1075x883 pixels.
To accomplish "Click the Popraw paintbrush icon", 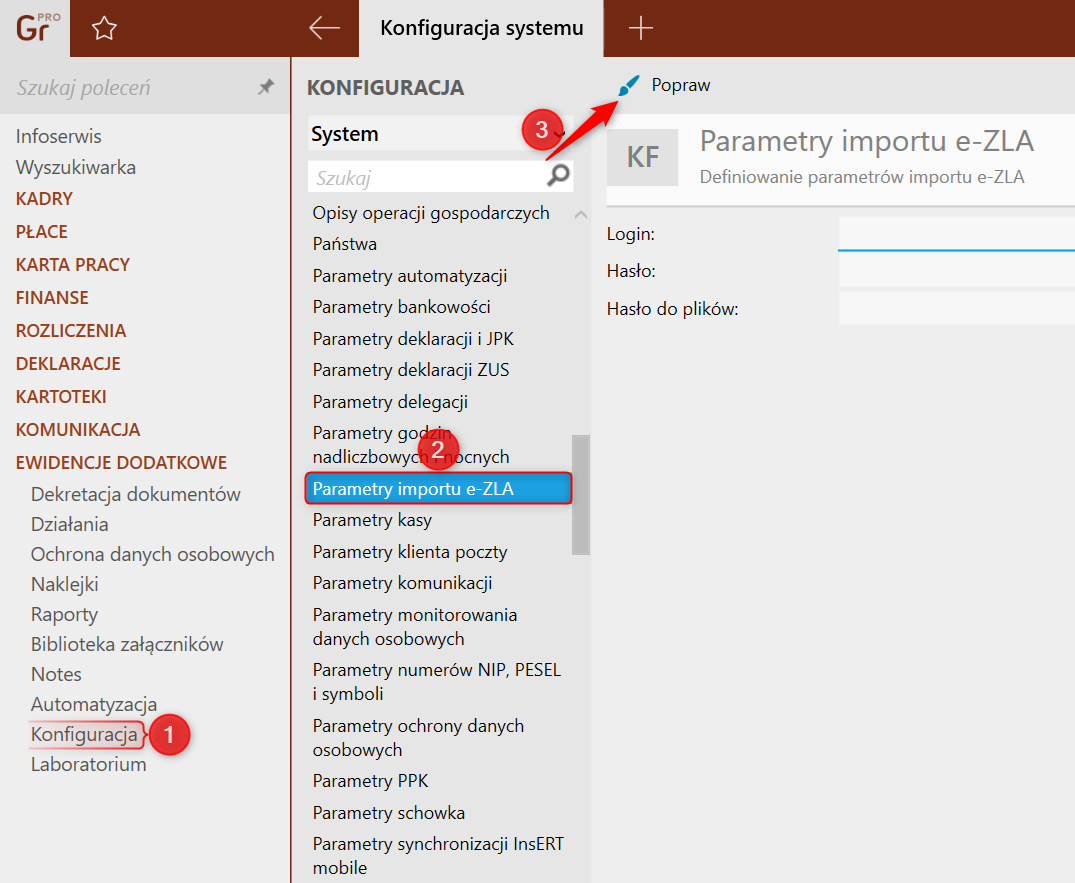I will 629,86.
